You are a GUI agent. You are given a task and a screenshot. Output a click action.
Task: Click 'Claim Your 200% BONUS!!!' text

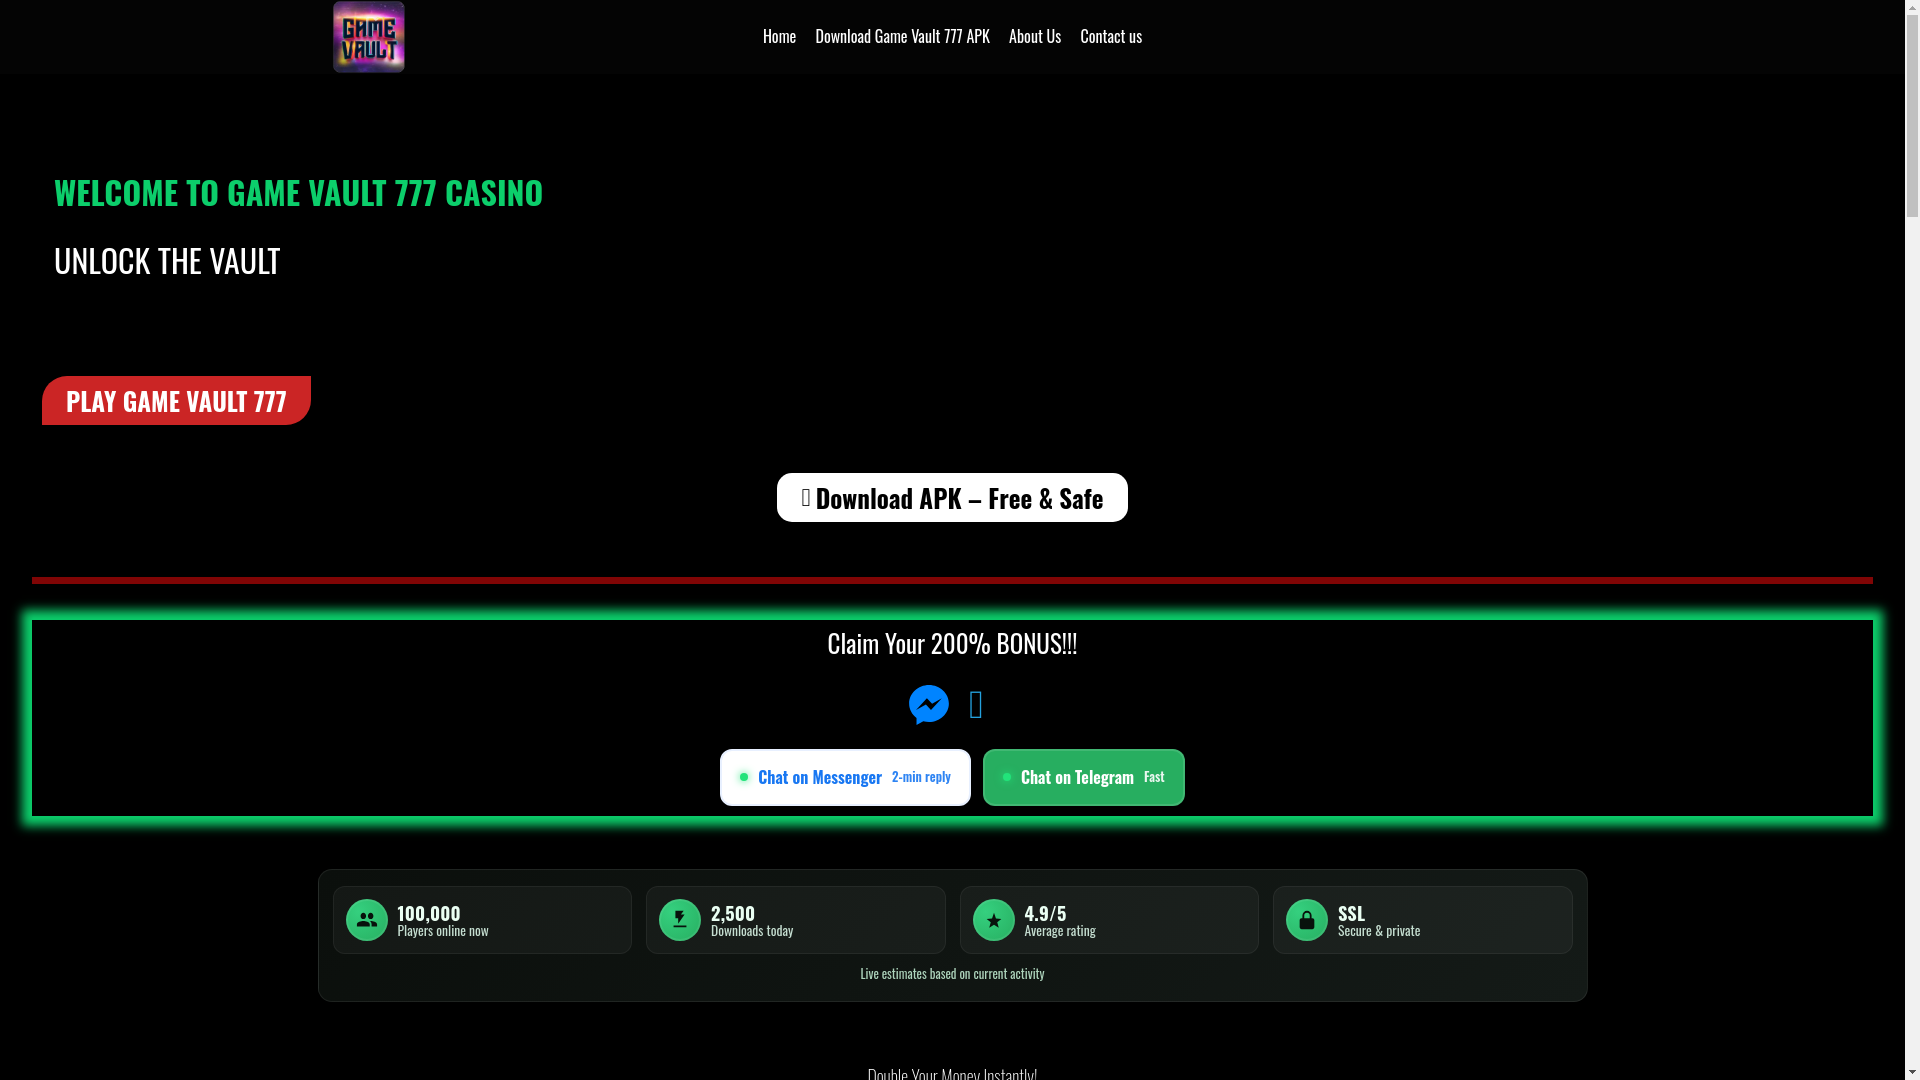tap(952, 643)
